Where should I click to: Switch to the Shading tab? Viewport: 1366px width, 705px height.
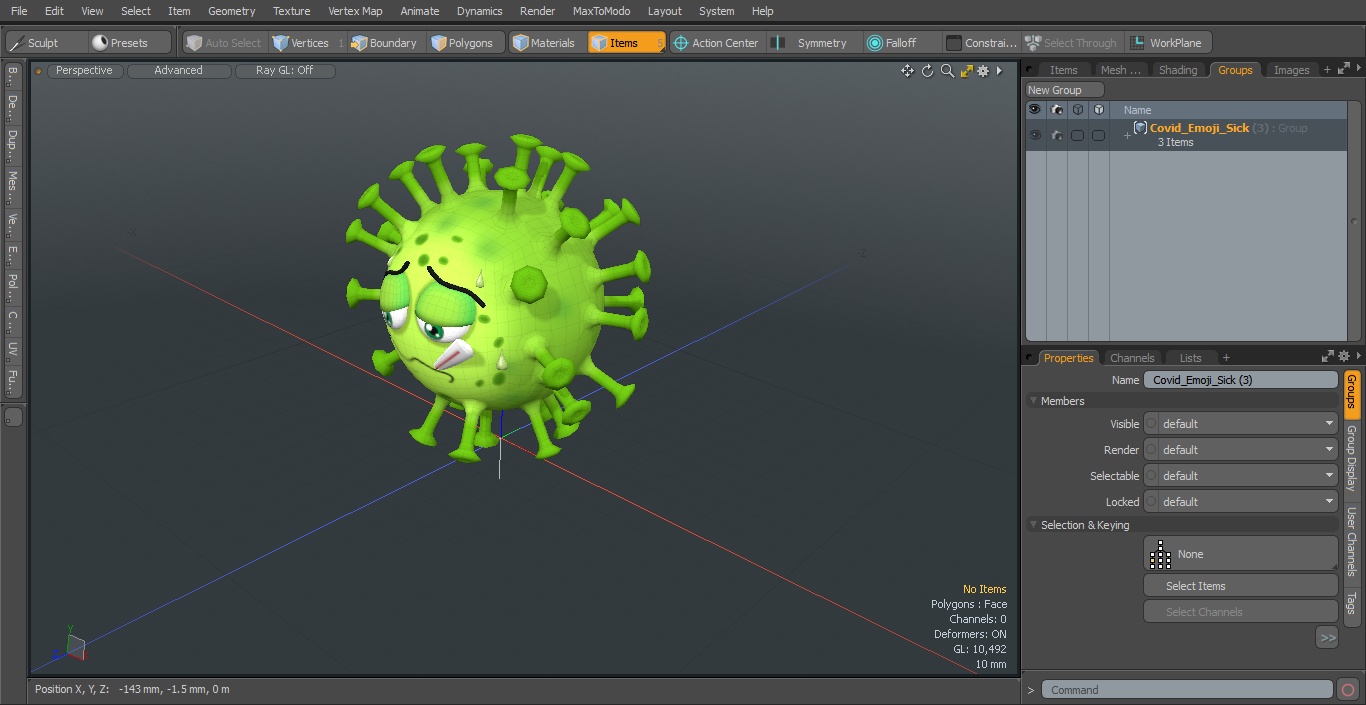tap(1178, 70)
